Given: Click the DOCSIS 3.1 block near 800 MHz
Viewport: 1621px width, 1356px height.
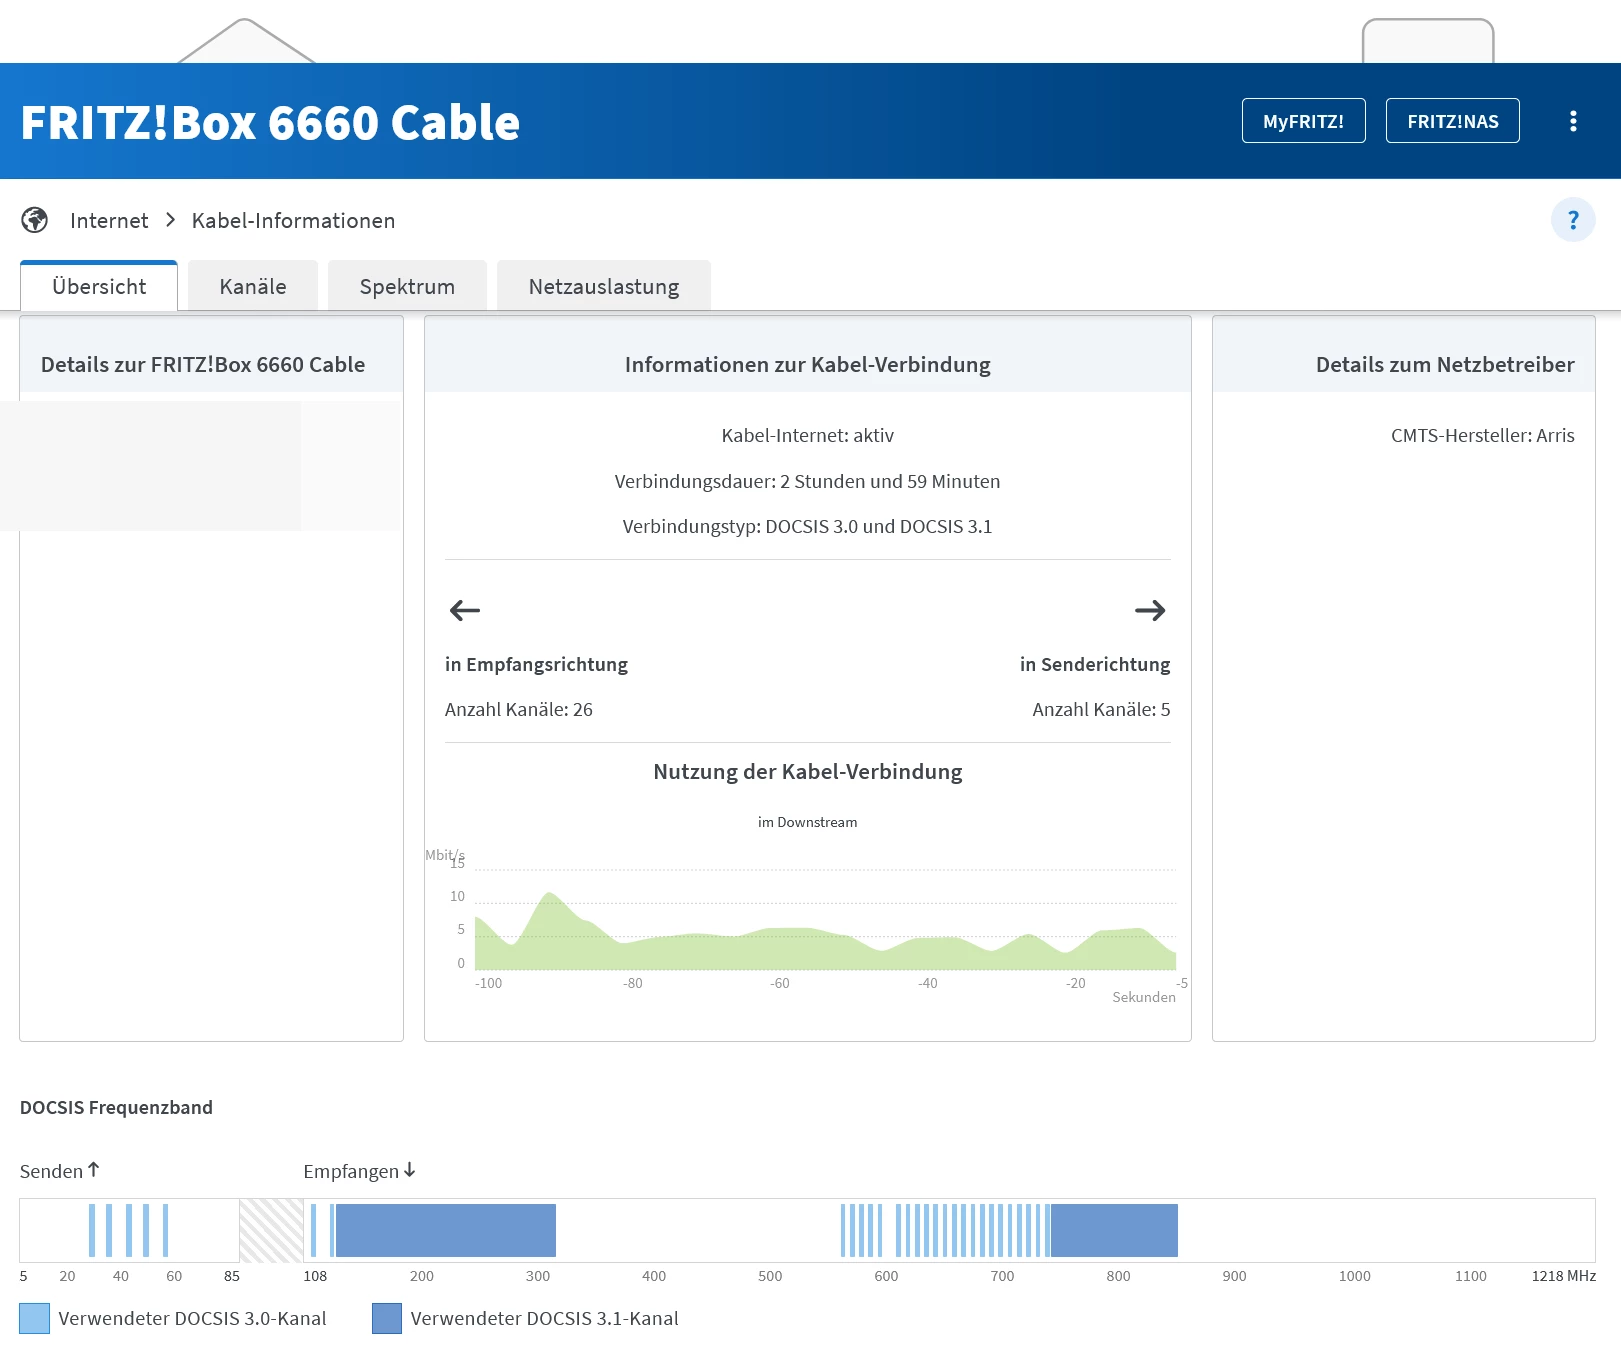Looking at the screenshot, I should click(1113, 1230).
